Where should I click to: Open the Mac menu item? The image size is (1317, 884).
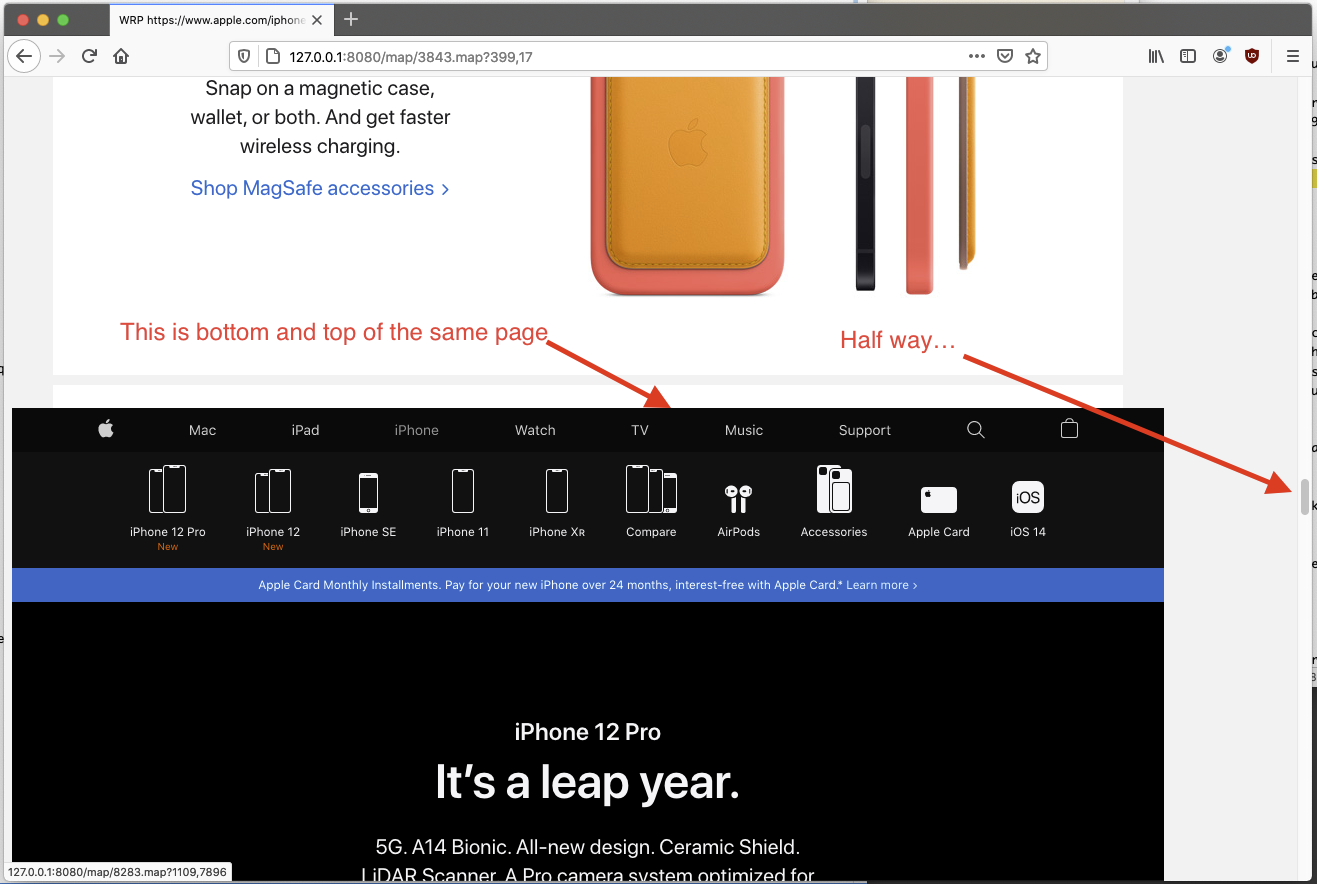(202, 430)
